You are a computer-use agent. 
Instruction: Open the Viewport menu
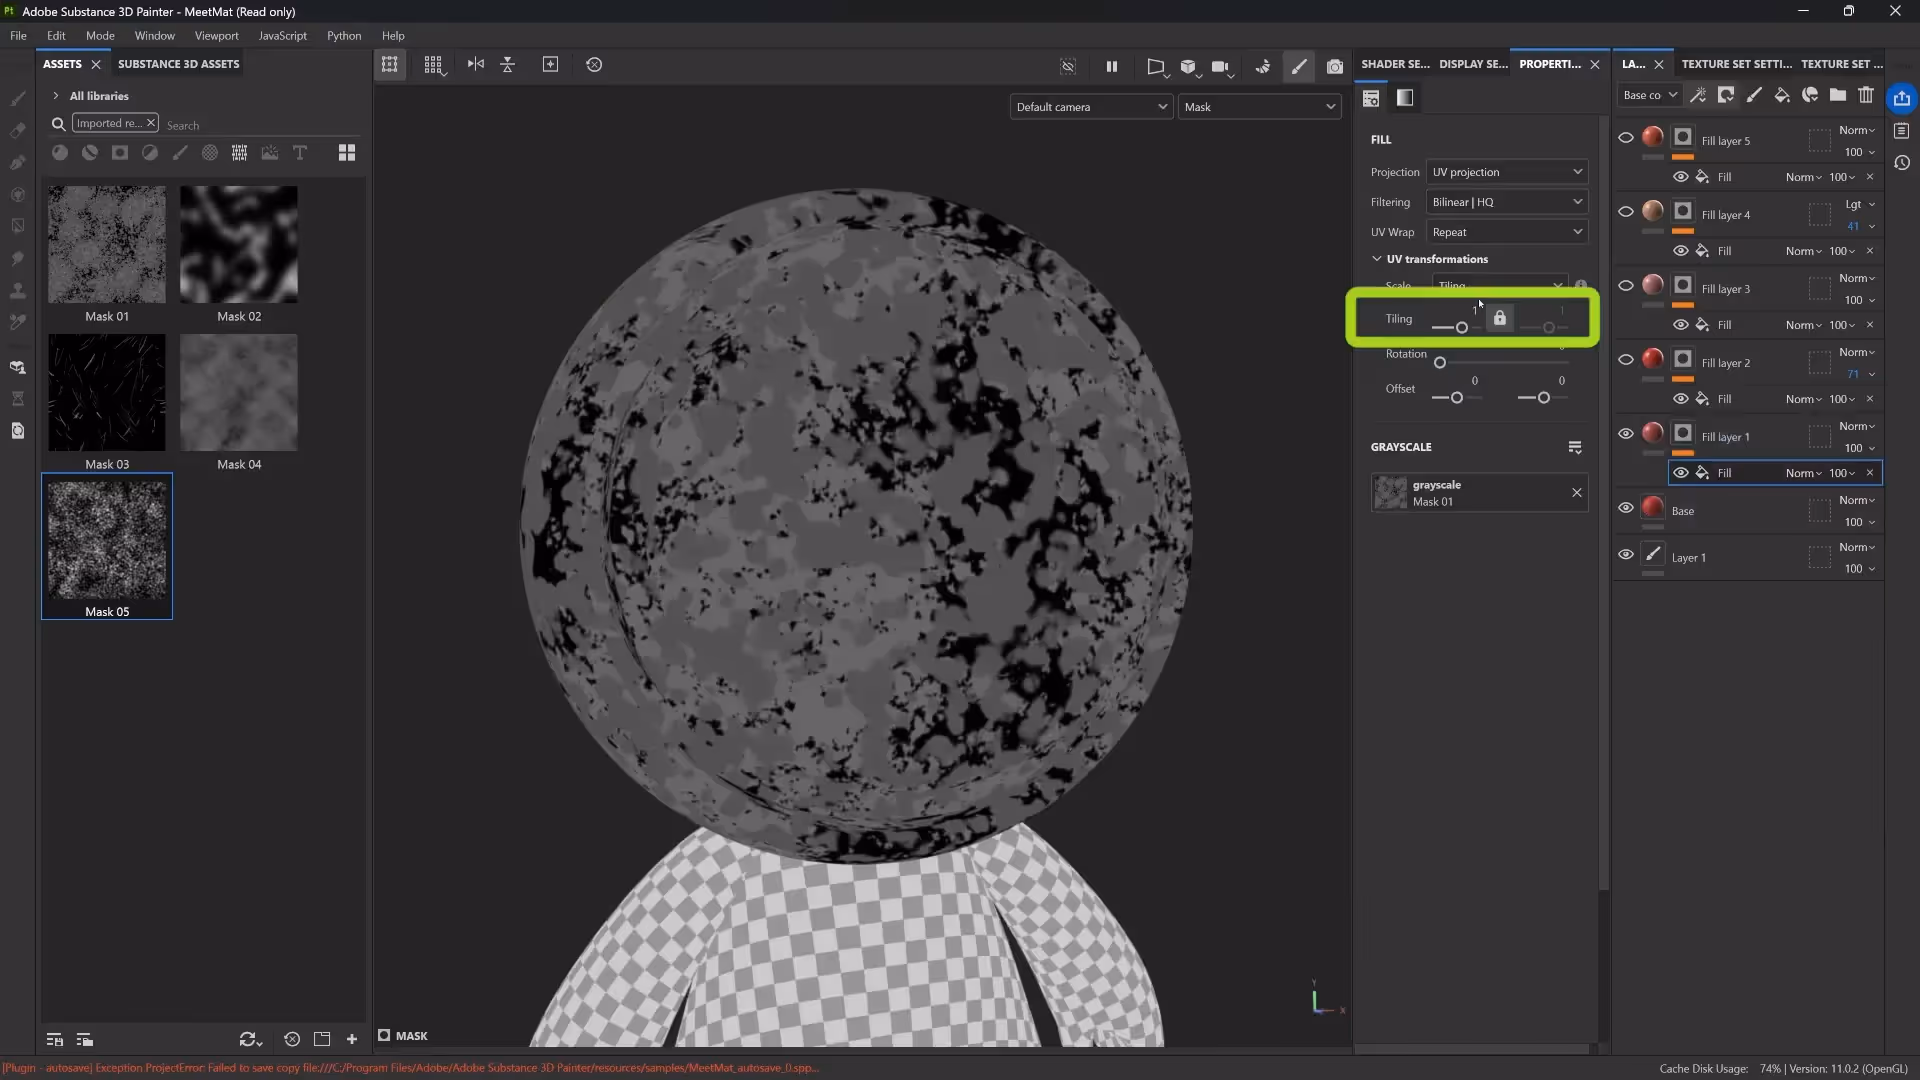pos(217,36)
